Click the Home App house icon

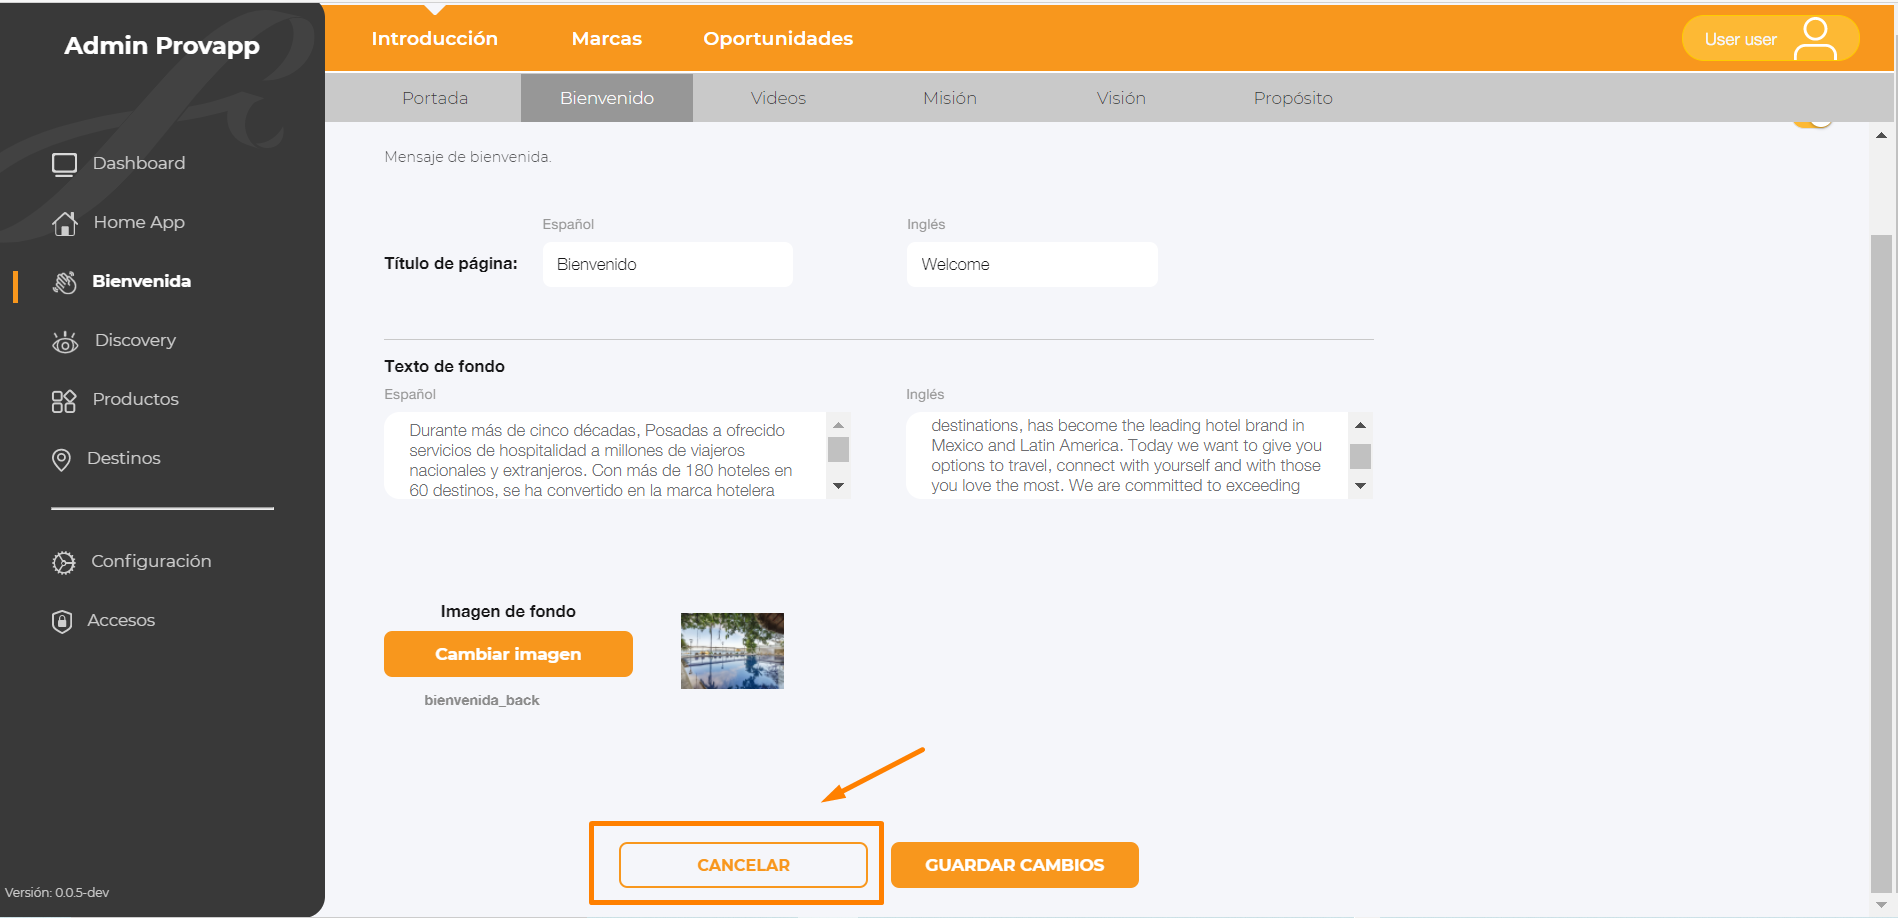point(64,223)
